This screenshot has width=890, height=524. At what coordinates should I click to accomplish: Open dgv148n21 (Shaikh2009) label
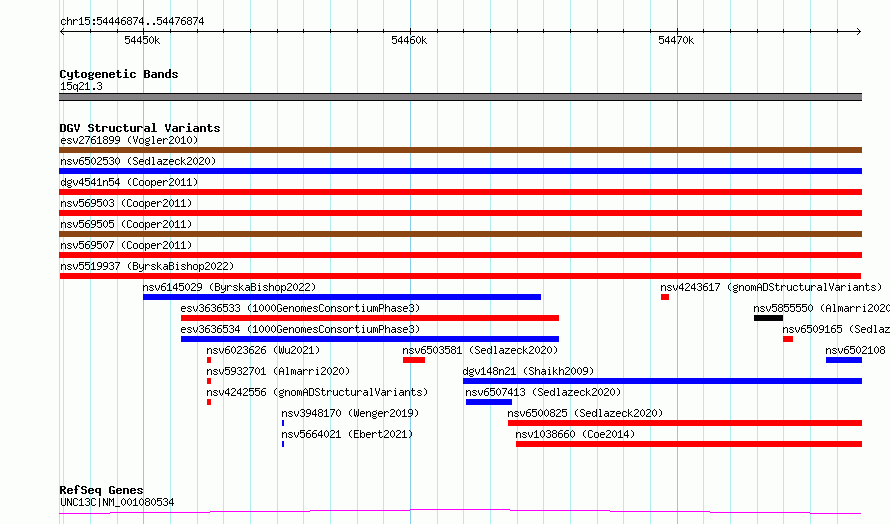point(528,371)
